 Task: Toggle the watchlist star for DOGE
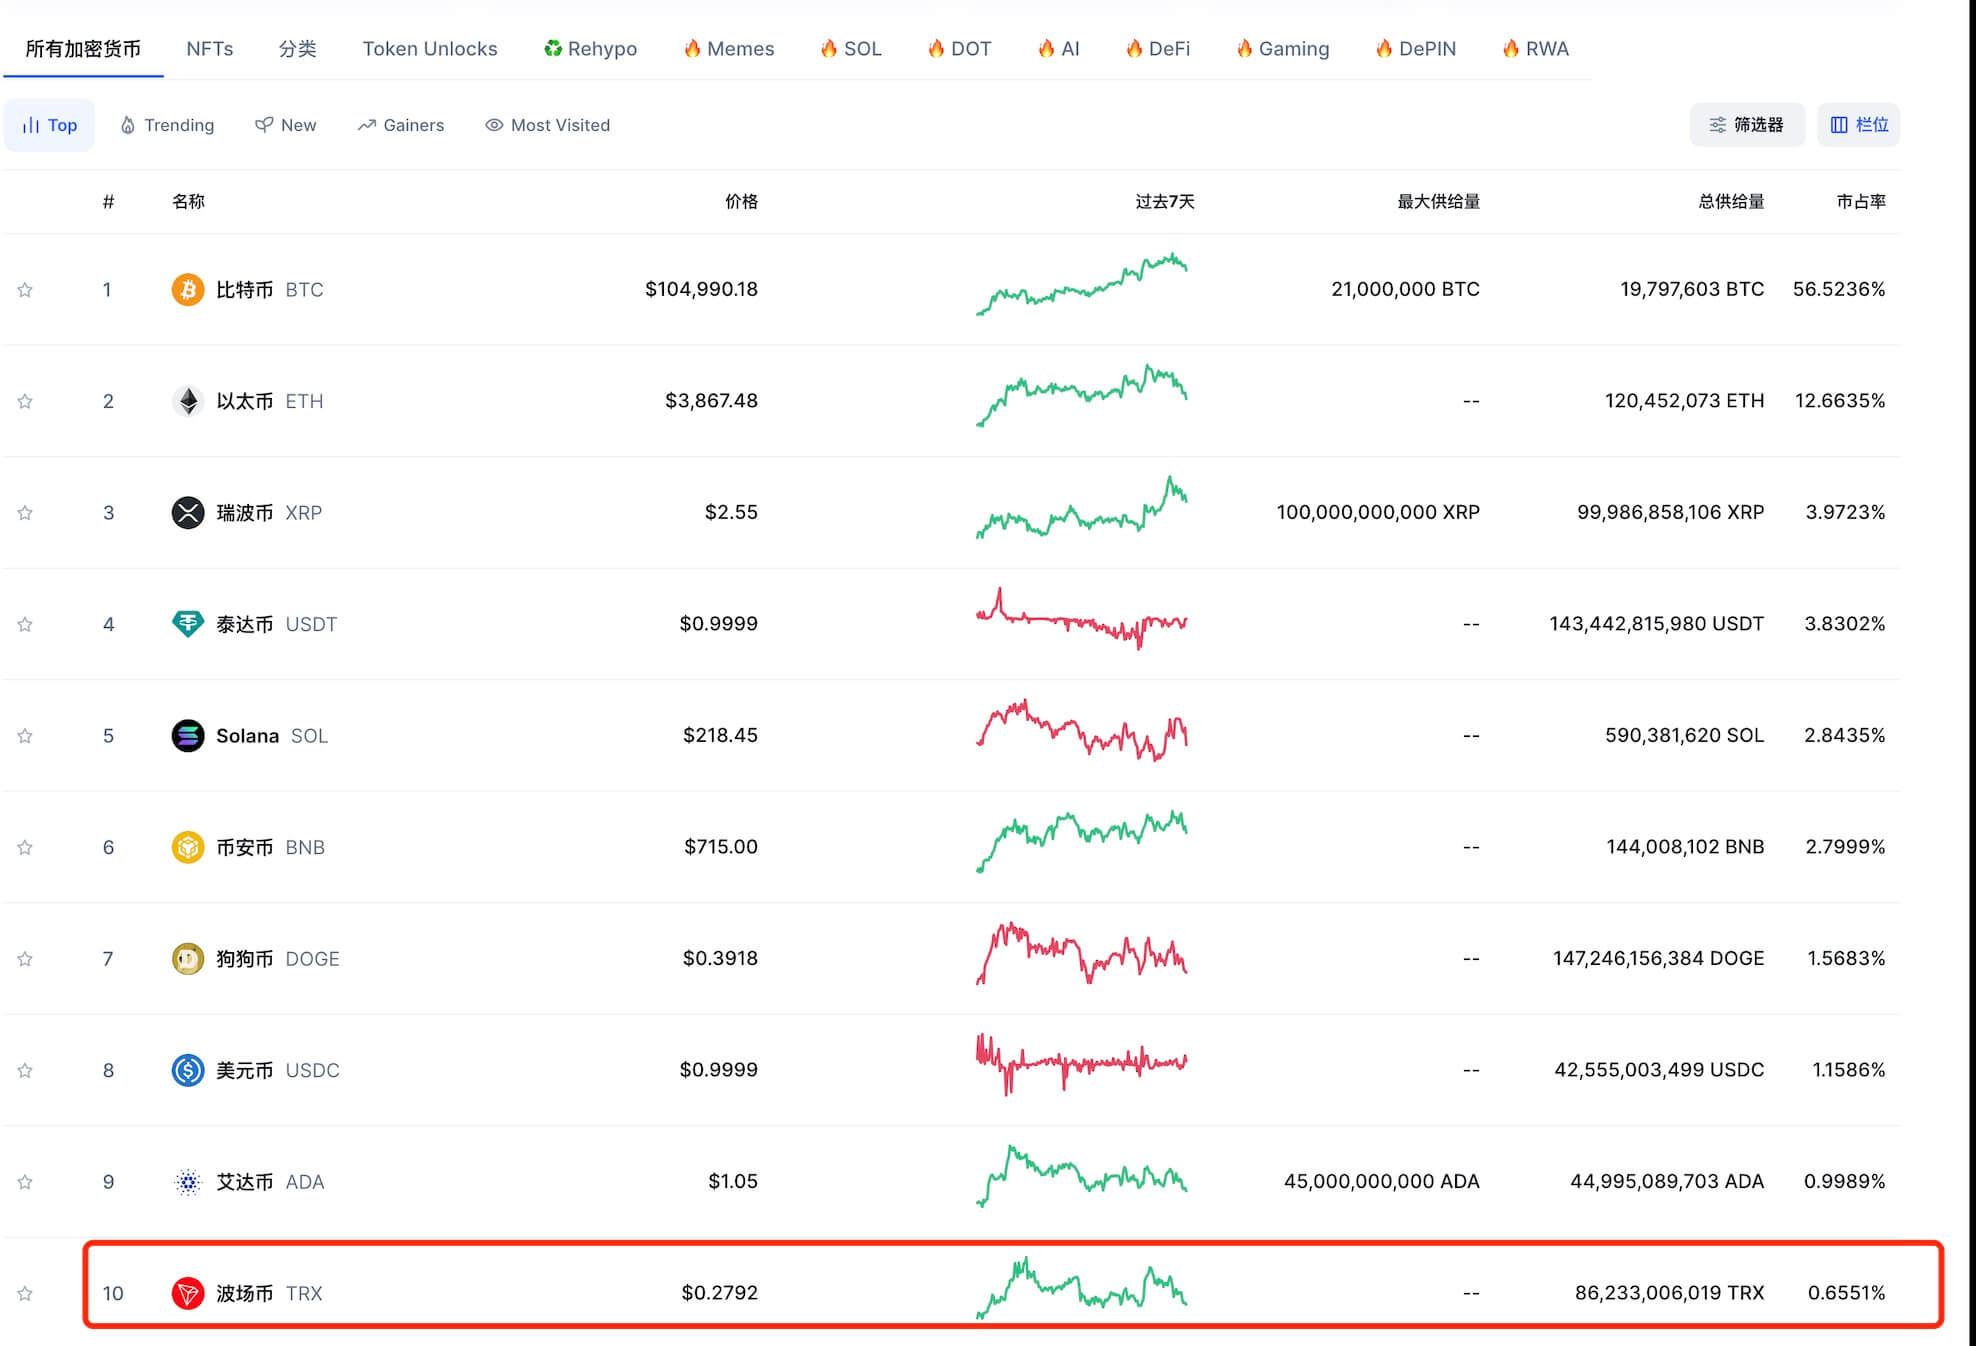25,959
